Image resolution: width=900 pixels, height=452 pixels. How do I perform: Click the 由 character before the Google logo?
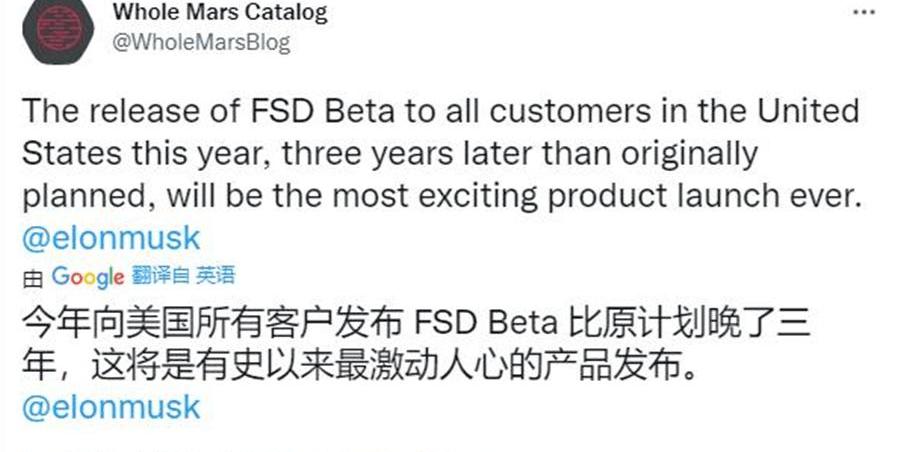pos(33,279)
